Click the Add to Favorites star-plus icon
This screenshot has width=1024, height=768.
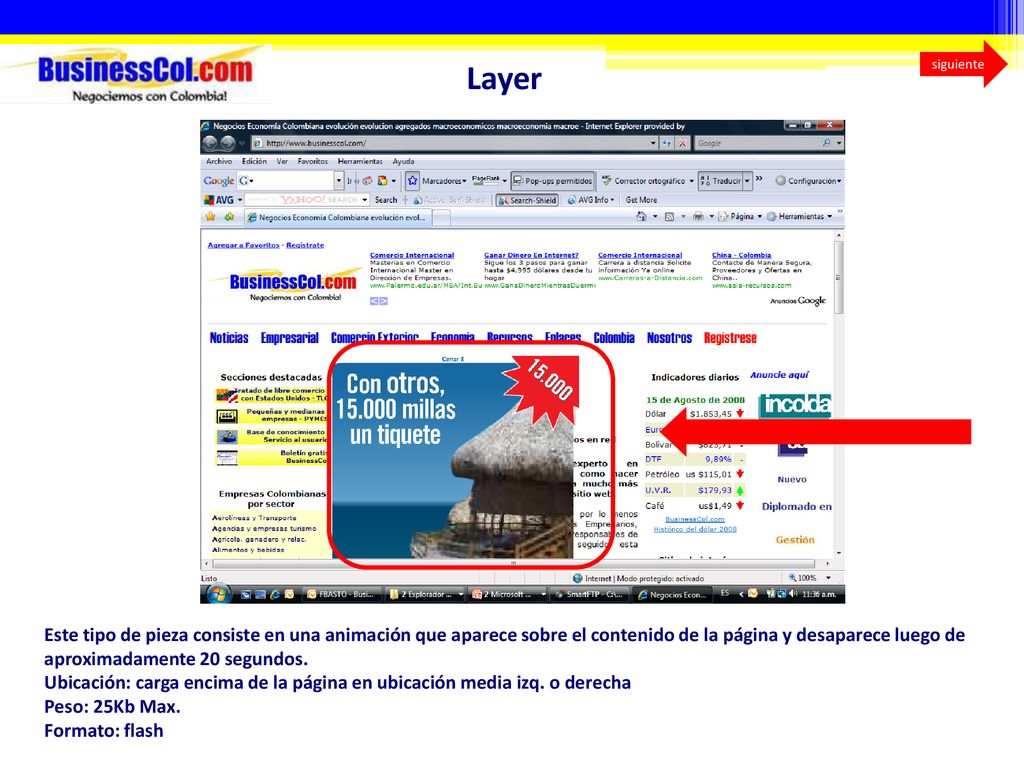(x=229, y=216)
